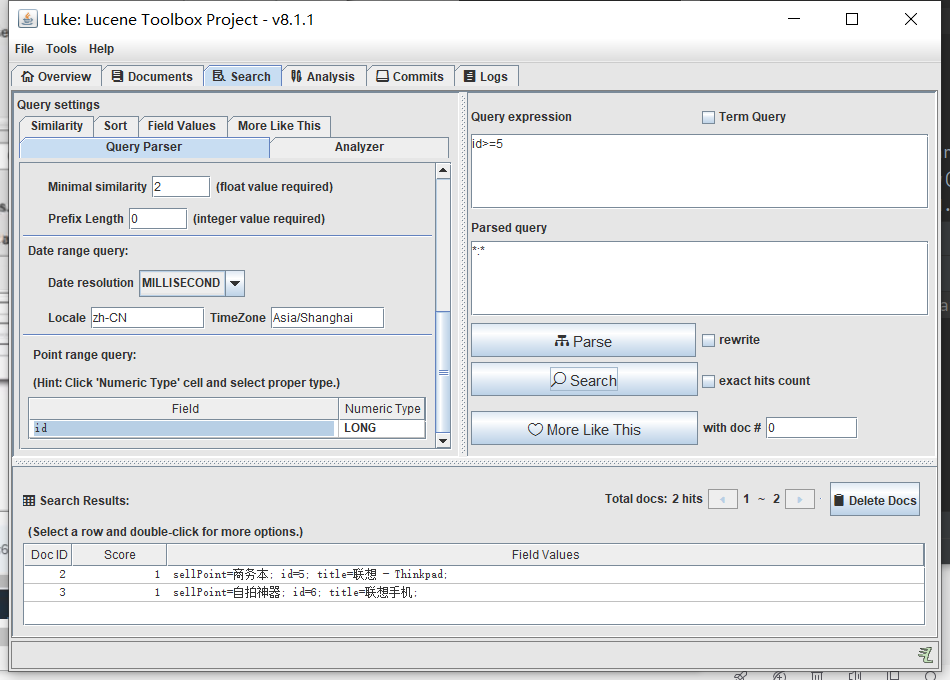The height and width of the screenshot is (680, 950).
Task: Go to previous results page arrow
Action: tap(723, 499)
